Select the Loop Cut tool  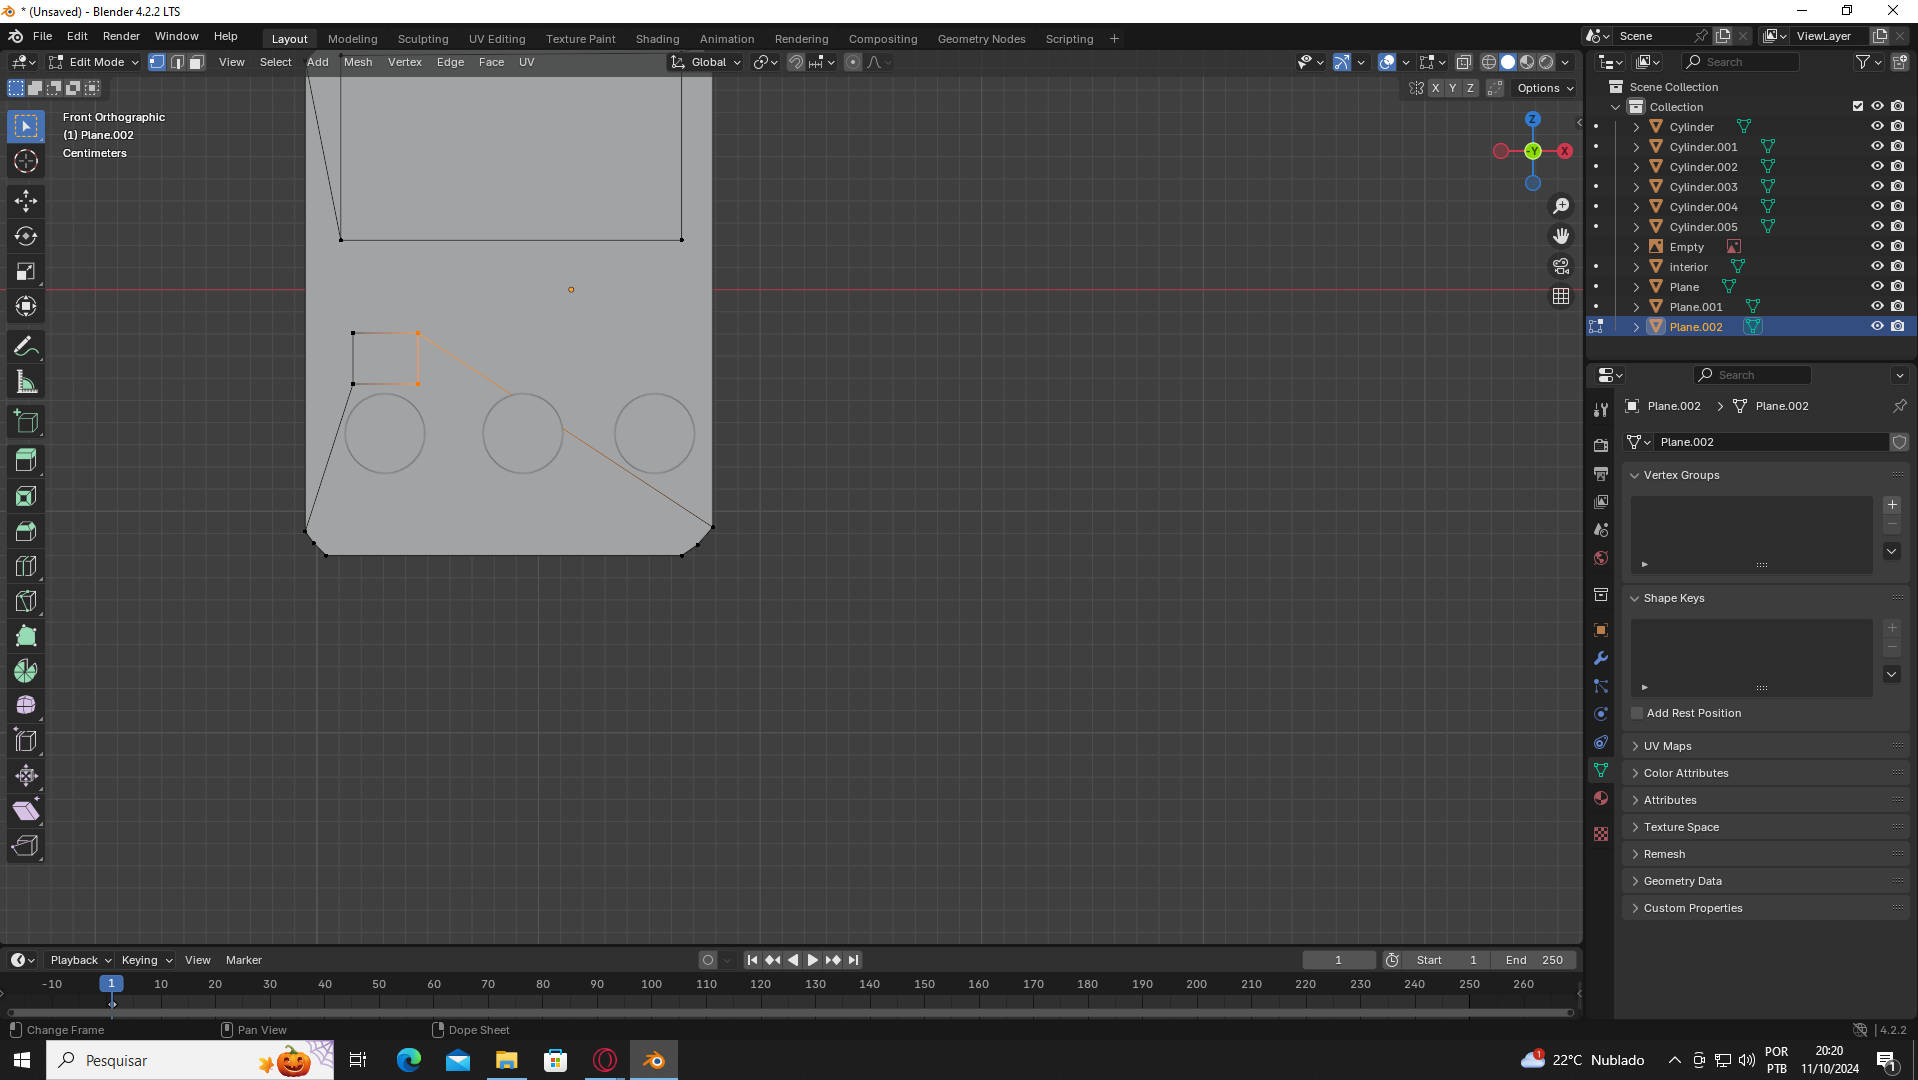[26, 566]
